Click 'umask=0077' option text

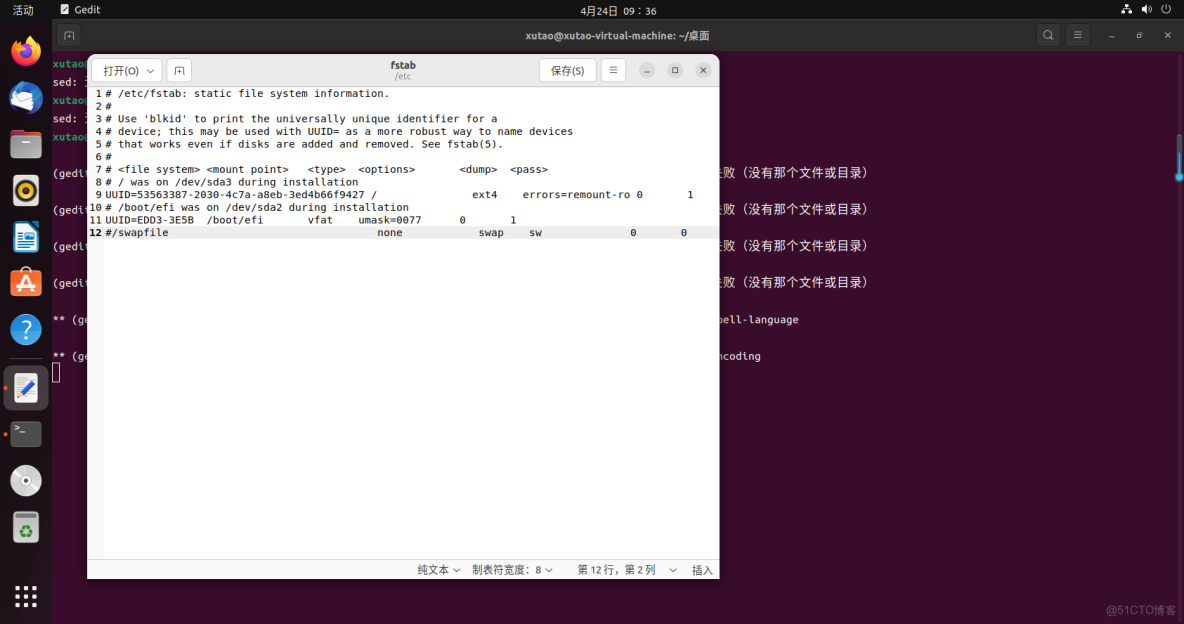[x=390, y=220]
